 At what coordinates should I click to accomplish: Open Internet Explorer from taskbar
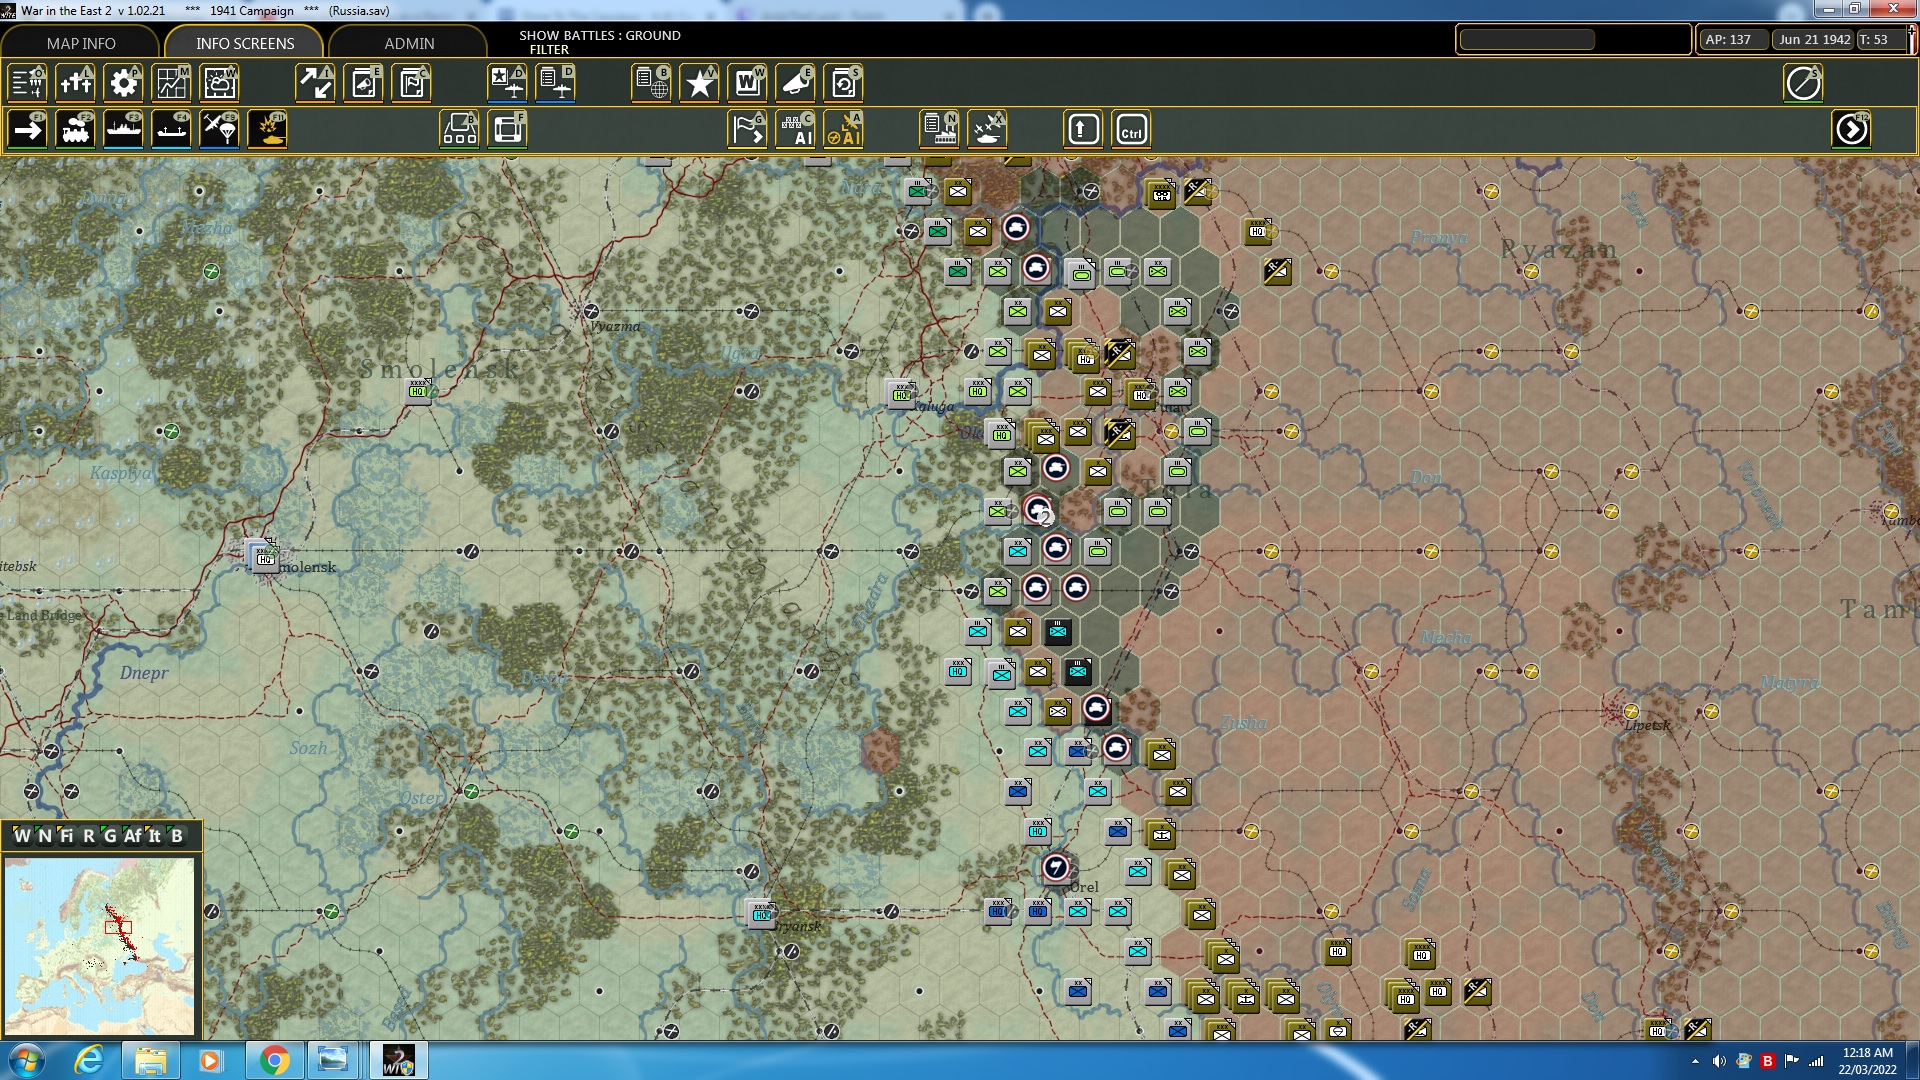coord(90,1060)
